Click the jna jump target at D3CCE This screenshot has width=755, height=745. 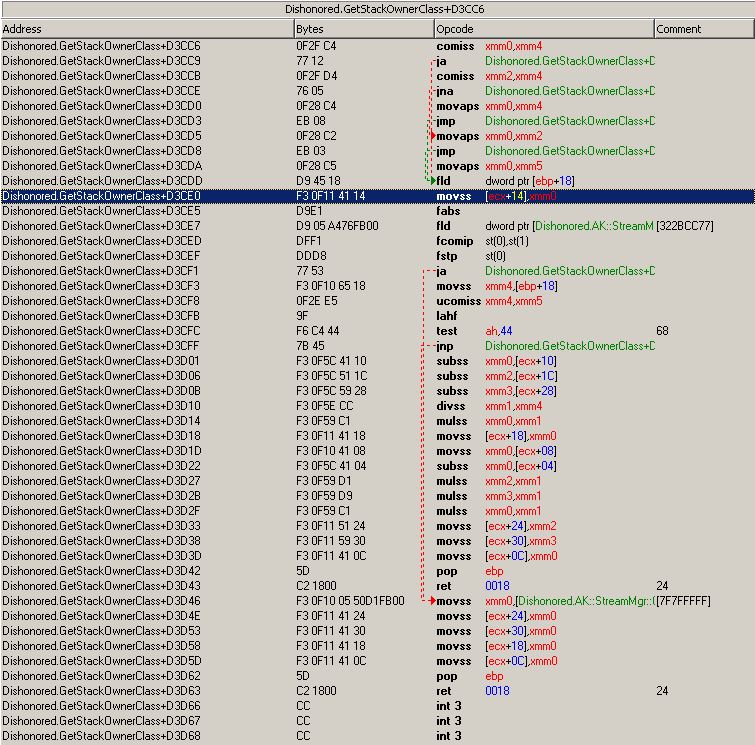570,91
